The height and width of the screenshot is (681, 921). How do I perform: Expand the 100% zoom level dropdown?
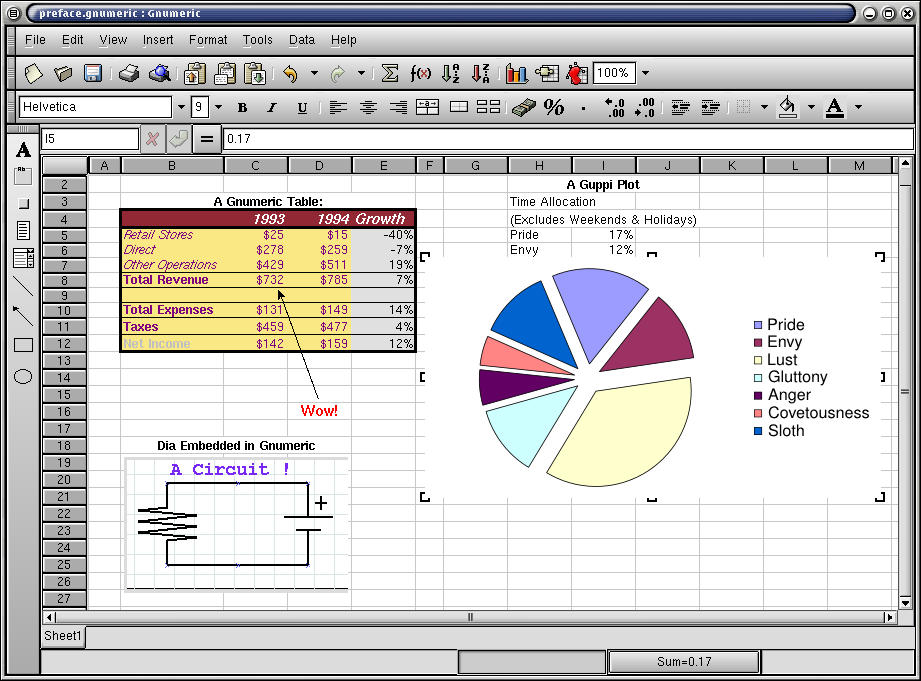pyautogui.click(x=645, y=73)
